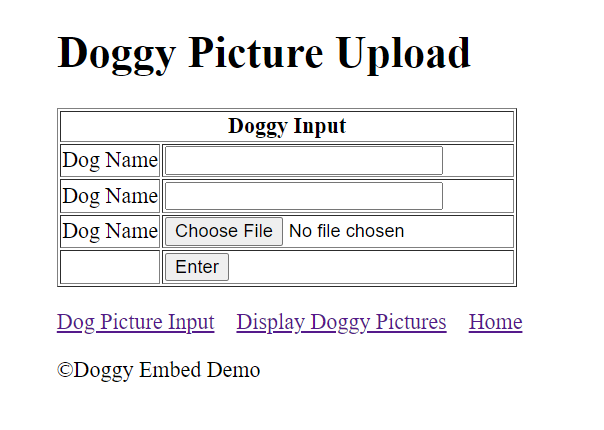The height and width of the screenshot is (430, 604).
Task: Click the word Picture in main heading
Action: [x=255, y=52]
